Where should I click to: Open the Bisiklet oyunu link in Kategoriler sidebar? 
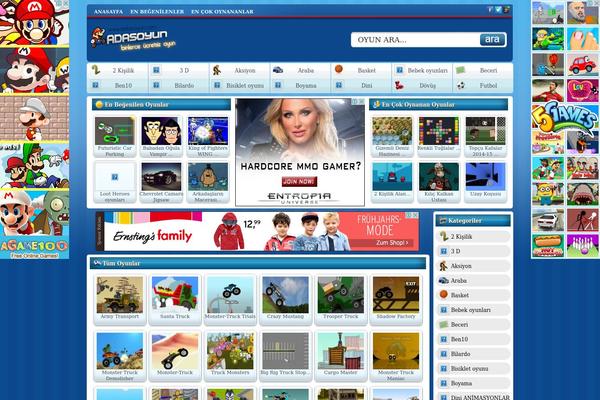click(470, 369)
